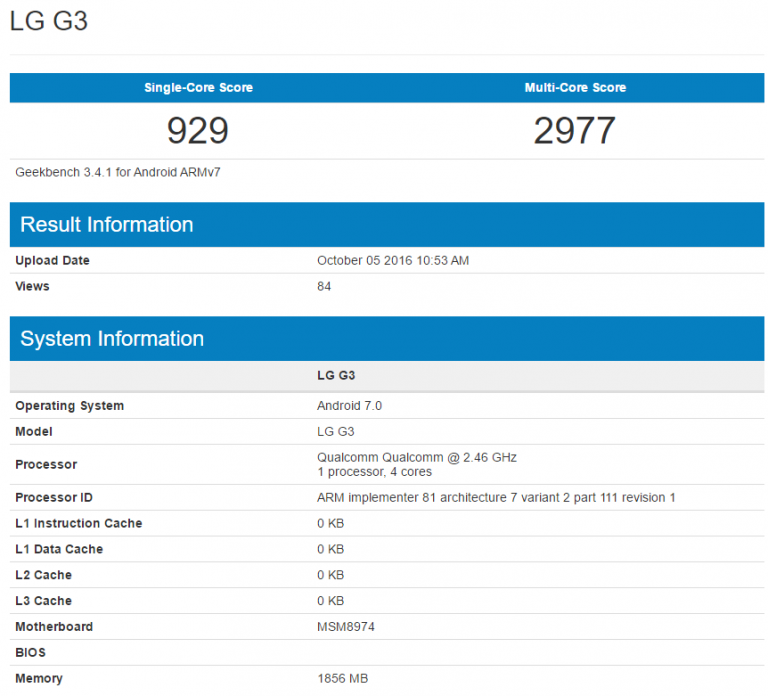This screenshot has height=696, width=768.
Task: Click the L1 Data Cache label
Action: (x=59, y=550)
